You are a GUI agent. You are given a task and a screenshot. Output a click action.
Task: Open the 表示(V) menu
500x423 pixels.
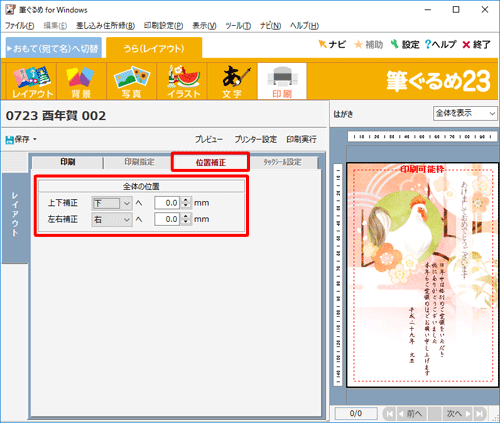tap(204, 26)
